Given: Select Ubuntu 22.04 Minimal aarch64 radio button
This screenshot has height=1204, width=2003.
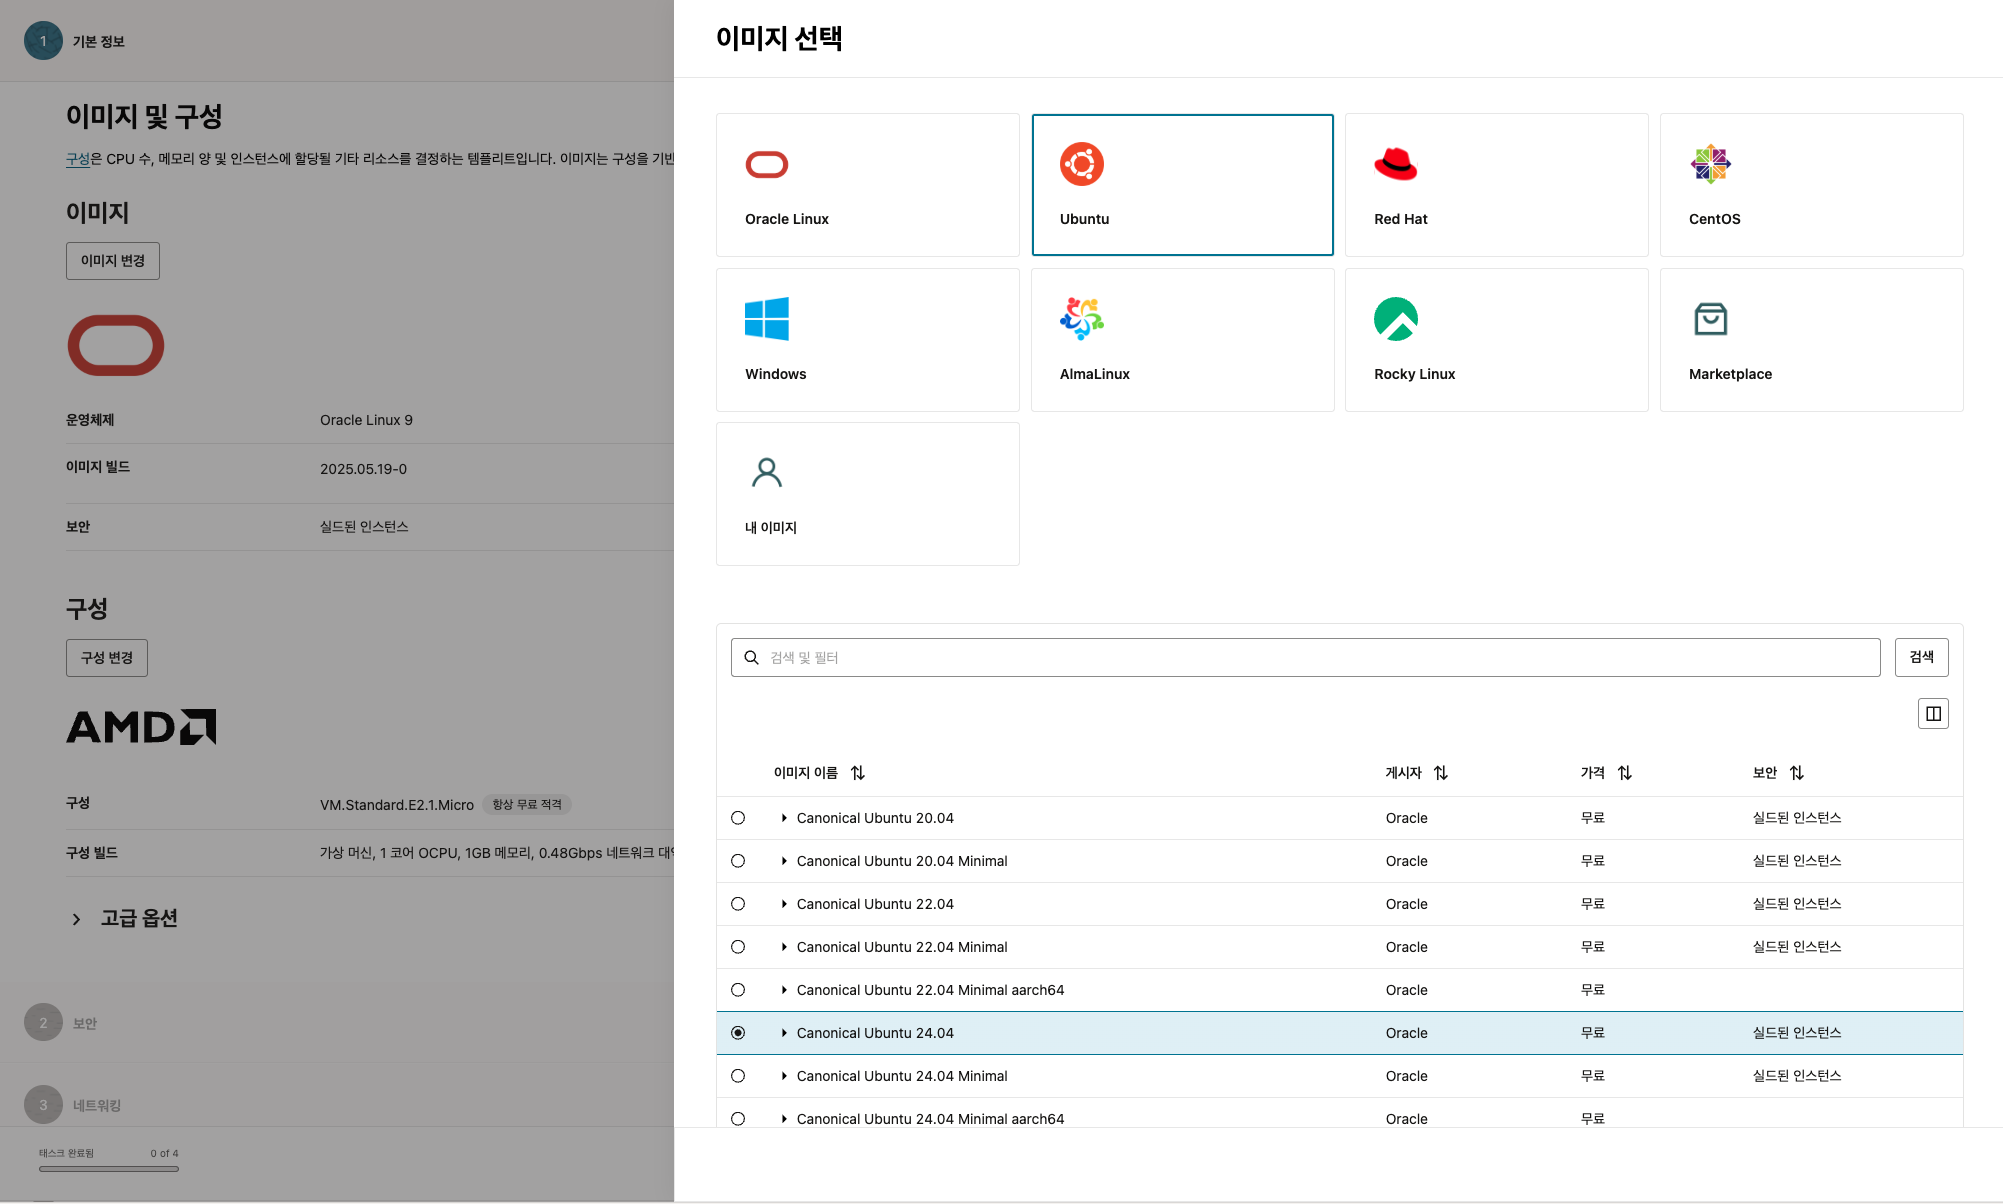Looking at the screenshot, I should point(738,990).
